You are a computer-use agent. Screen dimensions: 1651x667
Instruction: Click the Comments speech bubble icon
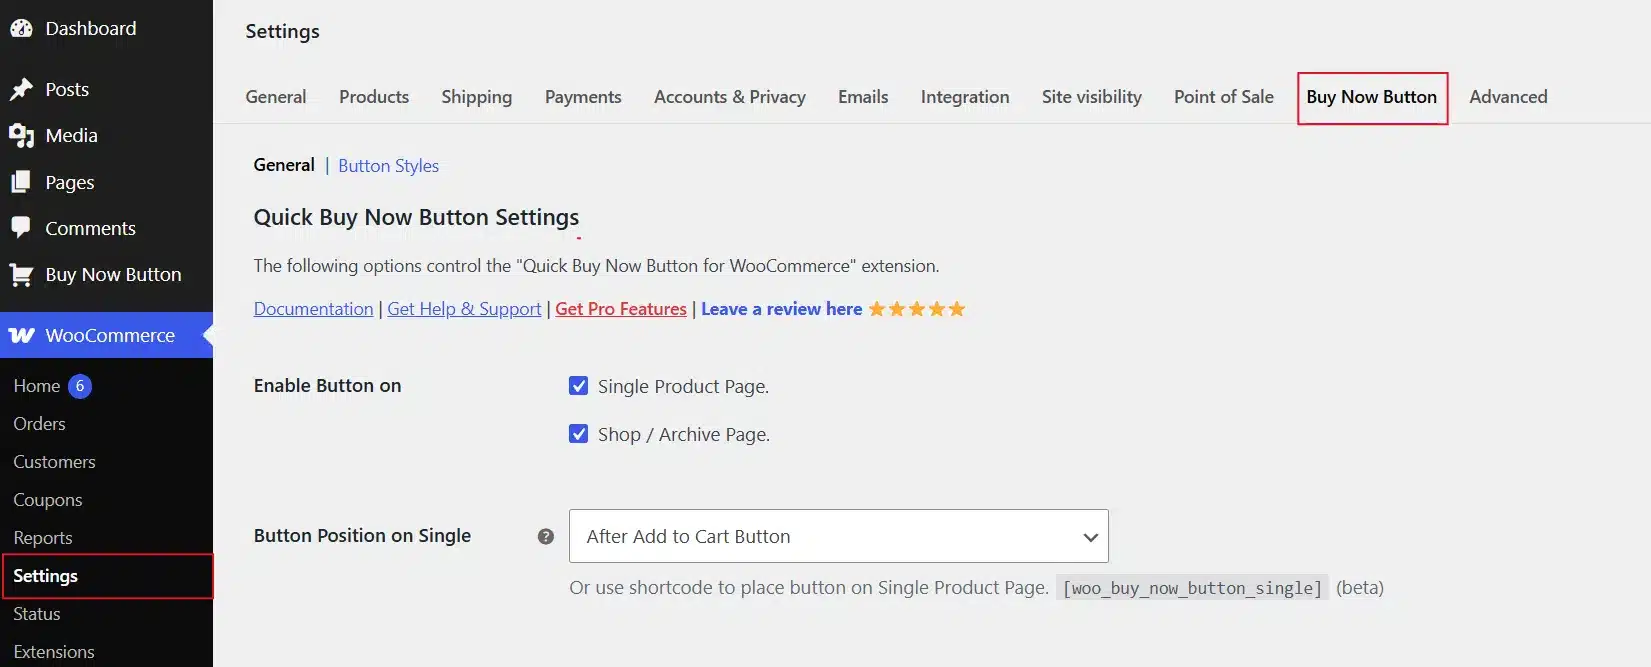[x=21, y=228]
